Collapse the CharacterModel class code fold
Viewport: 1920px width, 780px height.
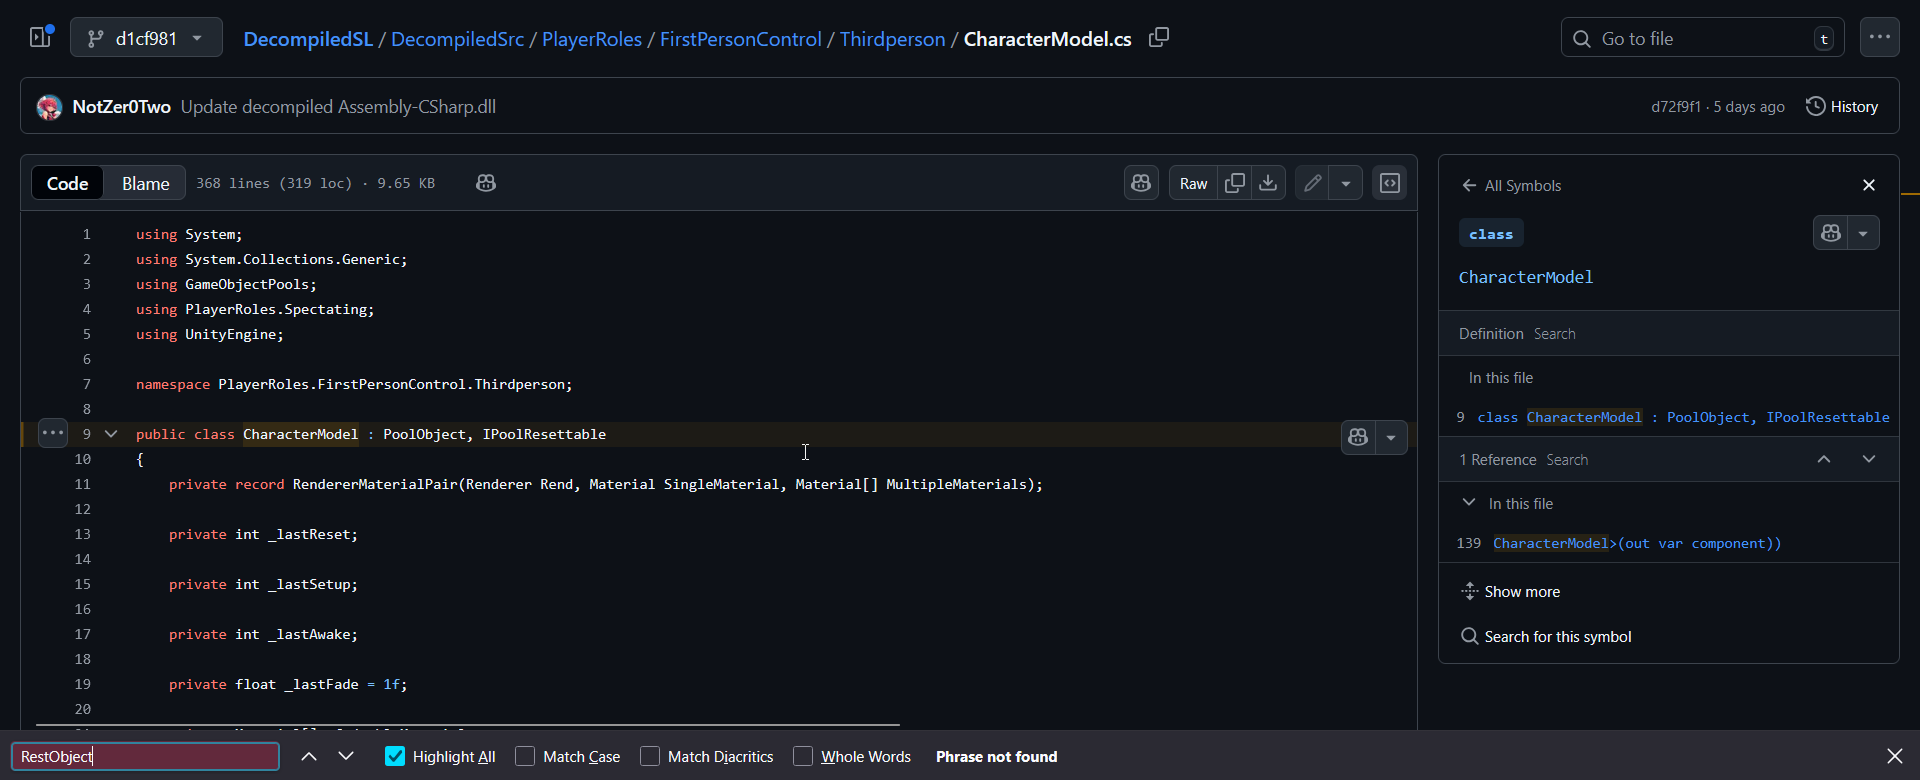[111, 434]
